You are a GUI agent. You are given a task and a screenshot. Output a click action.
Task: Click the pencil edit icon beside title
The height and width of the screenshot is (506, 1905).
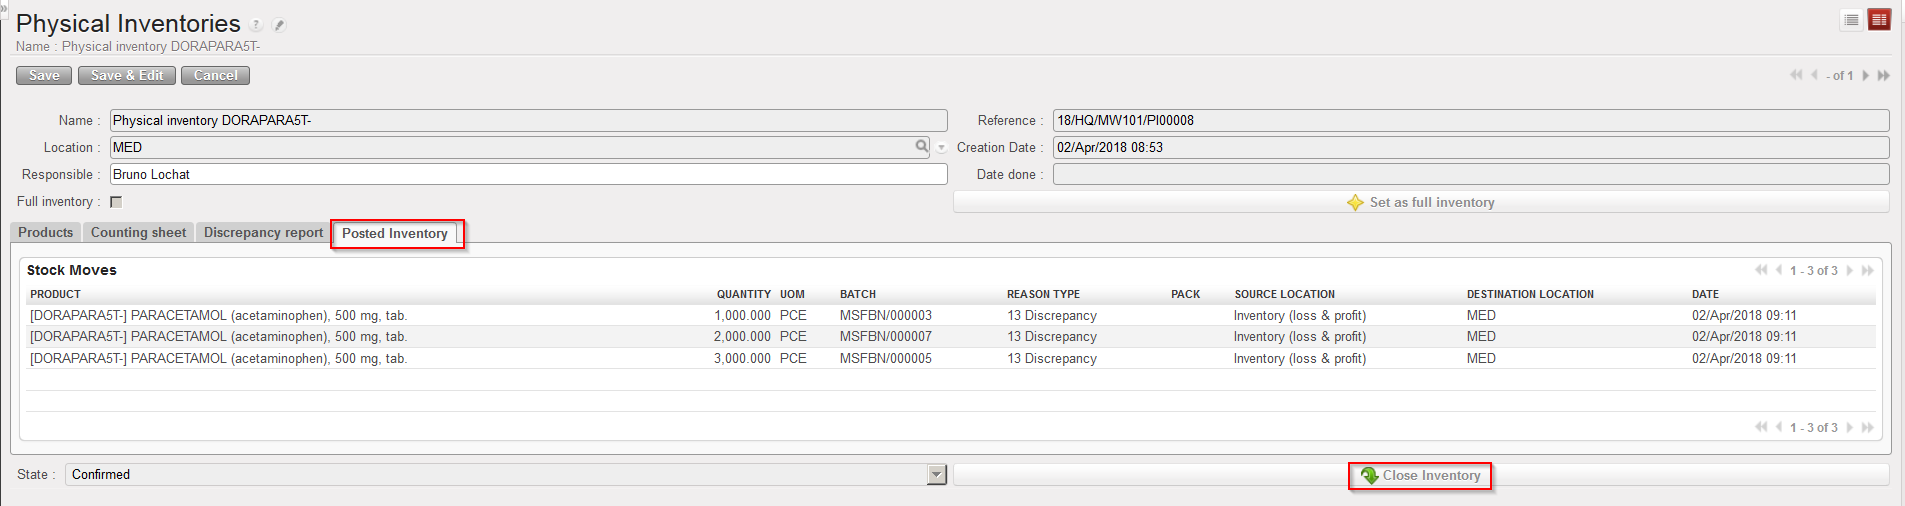(x=279, y=25)
